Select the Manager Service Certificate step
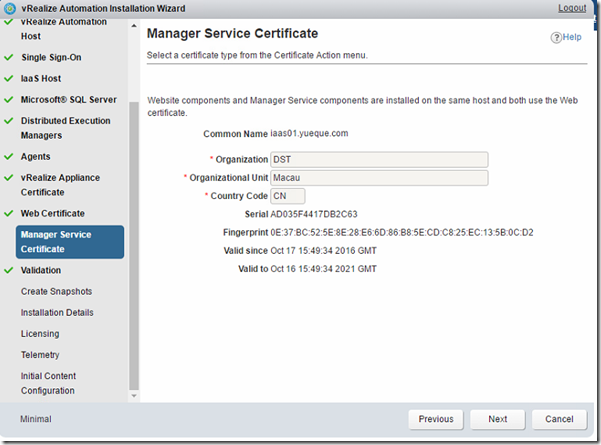The width and height of the screenshot is (601, 445). tap(70, 242)
